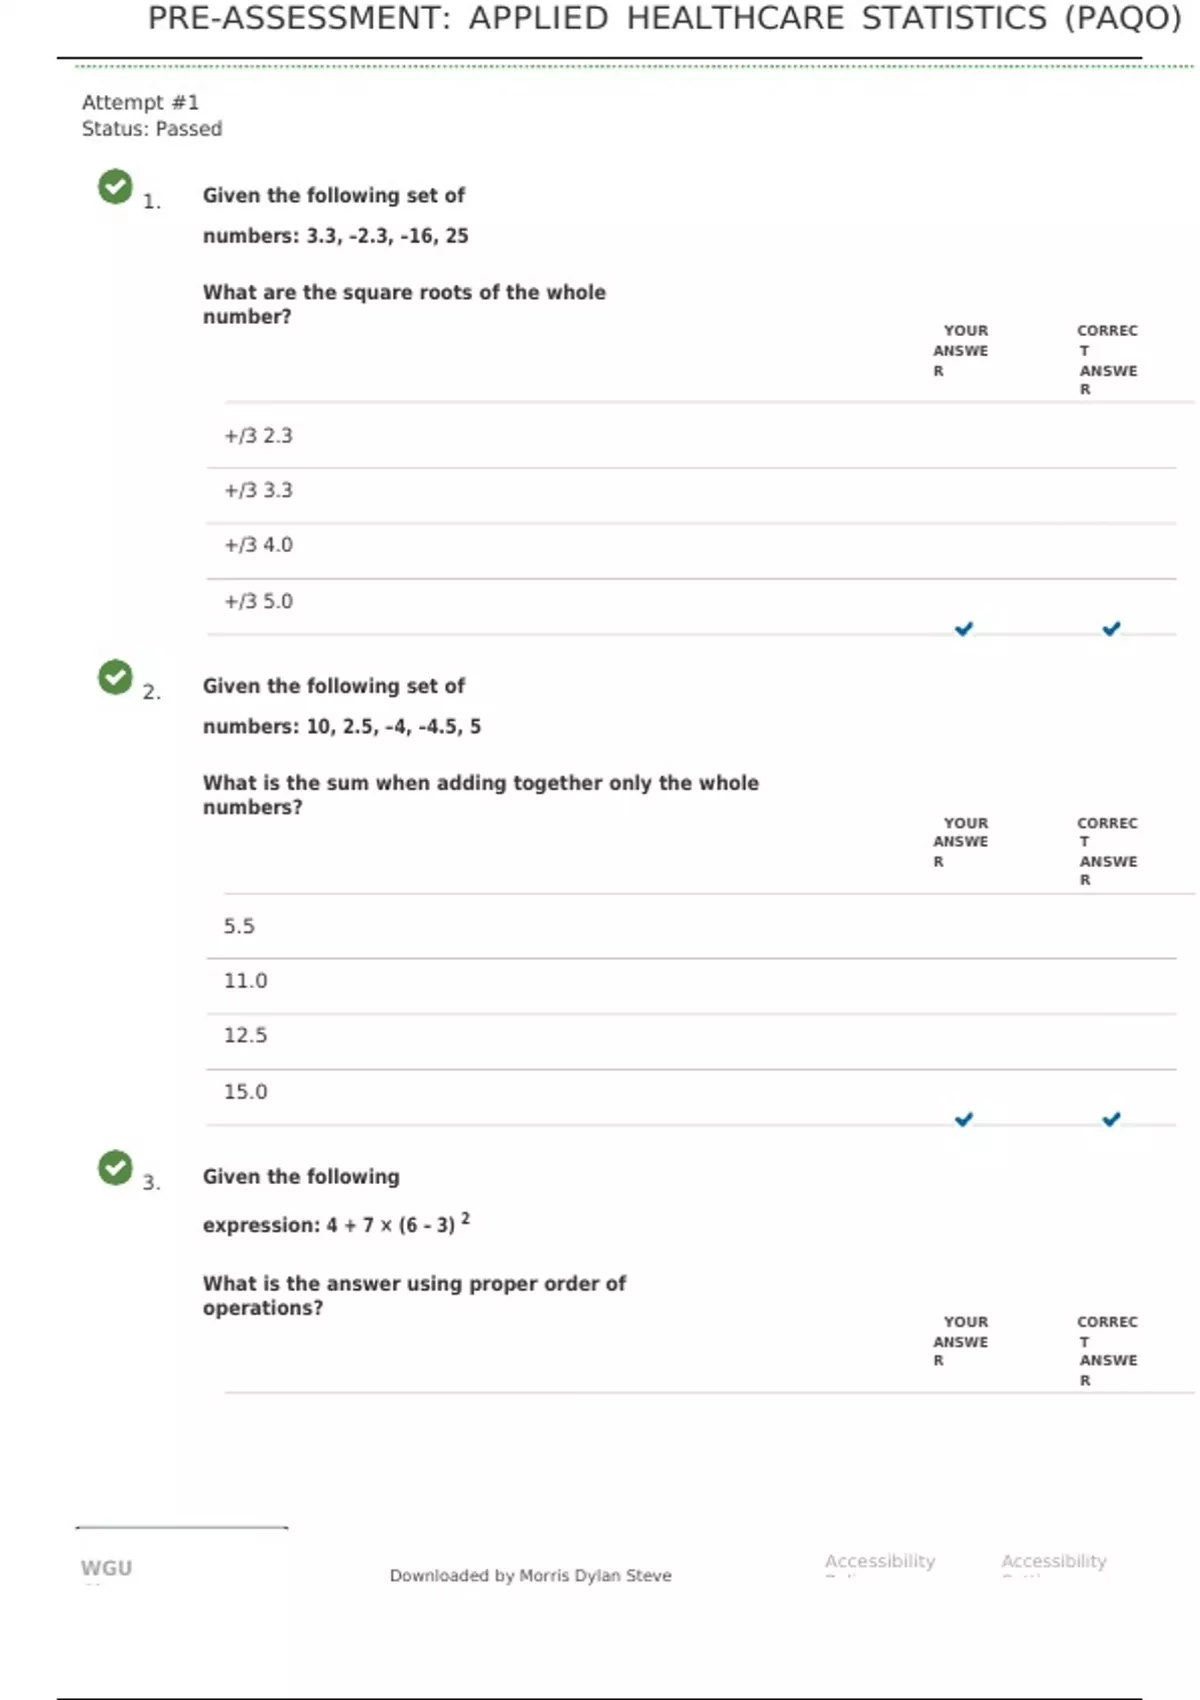Image resolution: width=1200 pixels, height=1700 pixels.
Task: Click question 1's Your Answer blue checkmark
Action: (x=963, y=629)
